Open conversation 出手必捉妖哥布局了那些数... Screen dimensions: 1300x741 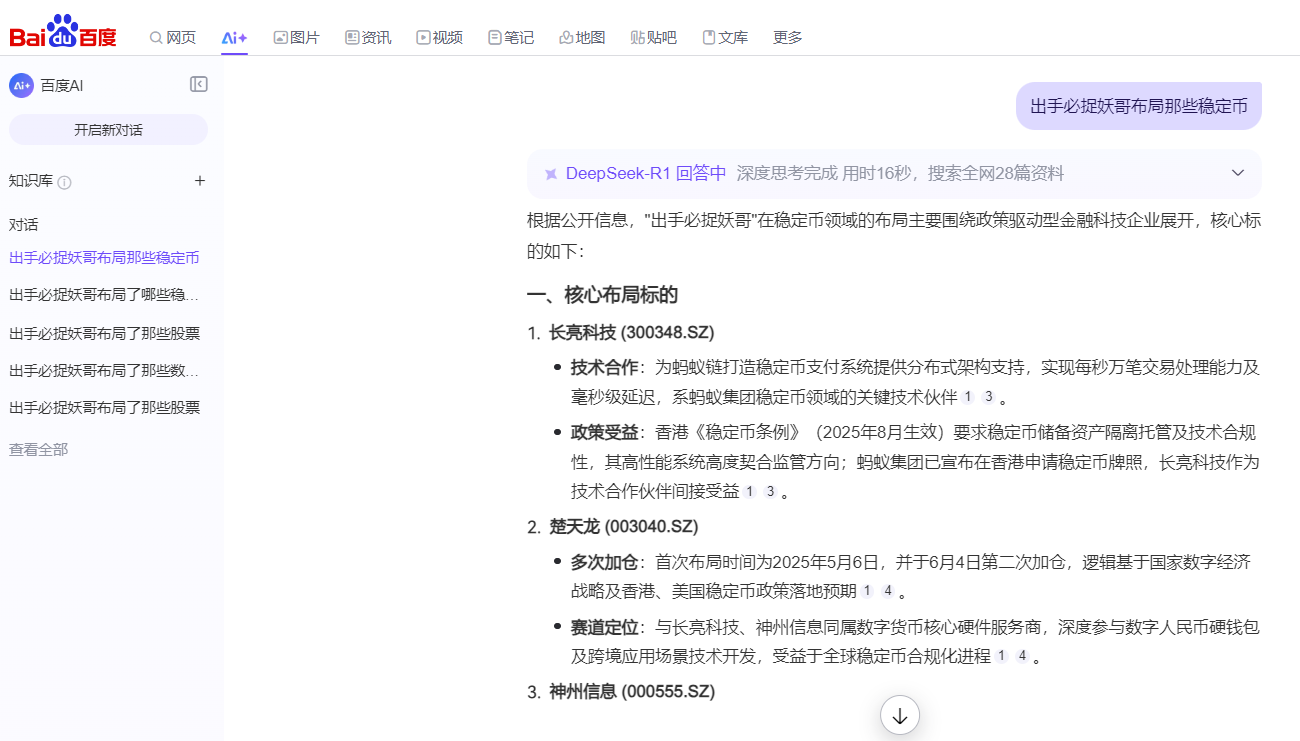(x=104, y=371)
